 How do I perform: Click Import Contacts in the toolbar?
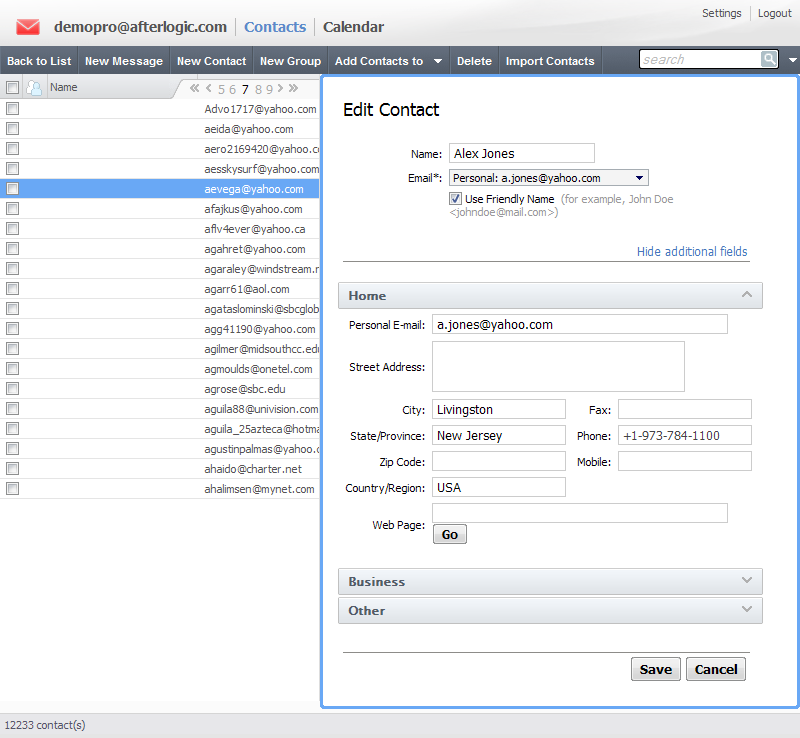click(550, 61)
